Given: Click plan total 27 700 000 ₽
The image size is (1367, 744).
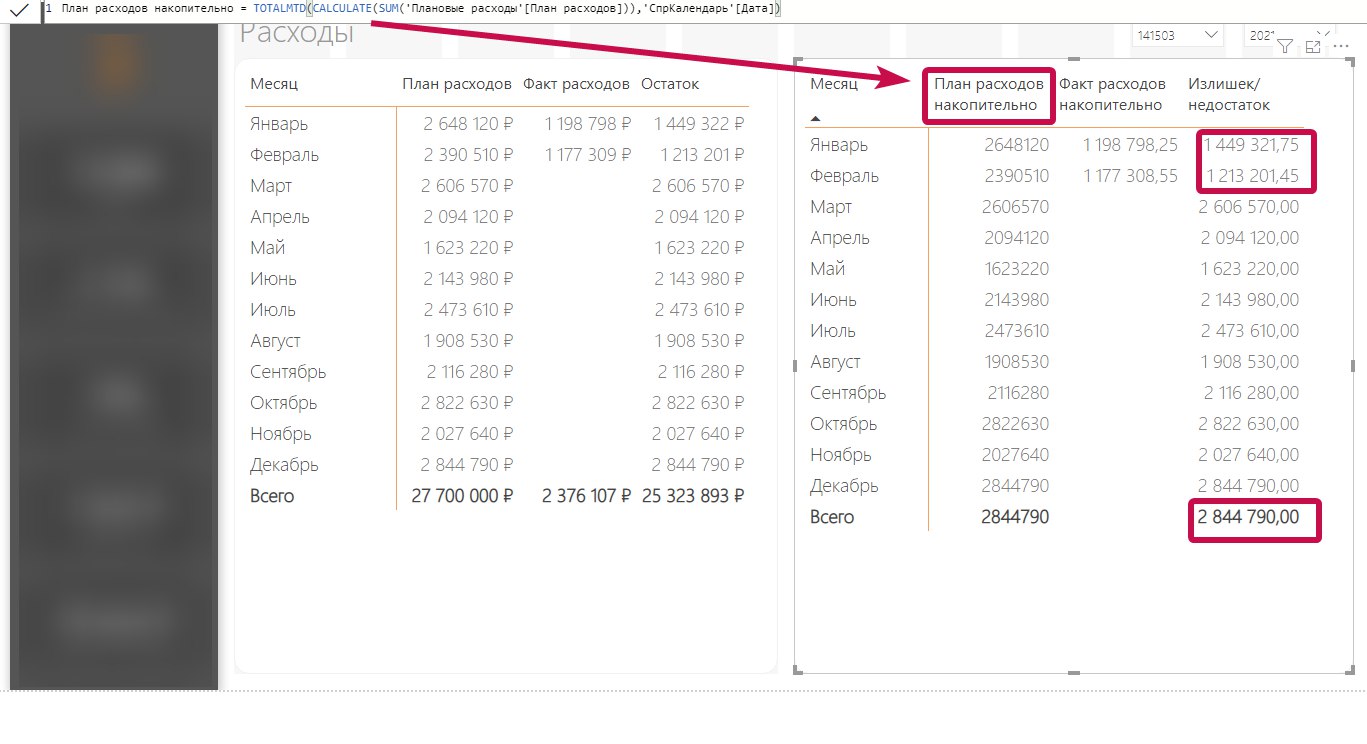Looking at the screenshot, I should pos(462,496).
